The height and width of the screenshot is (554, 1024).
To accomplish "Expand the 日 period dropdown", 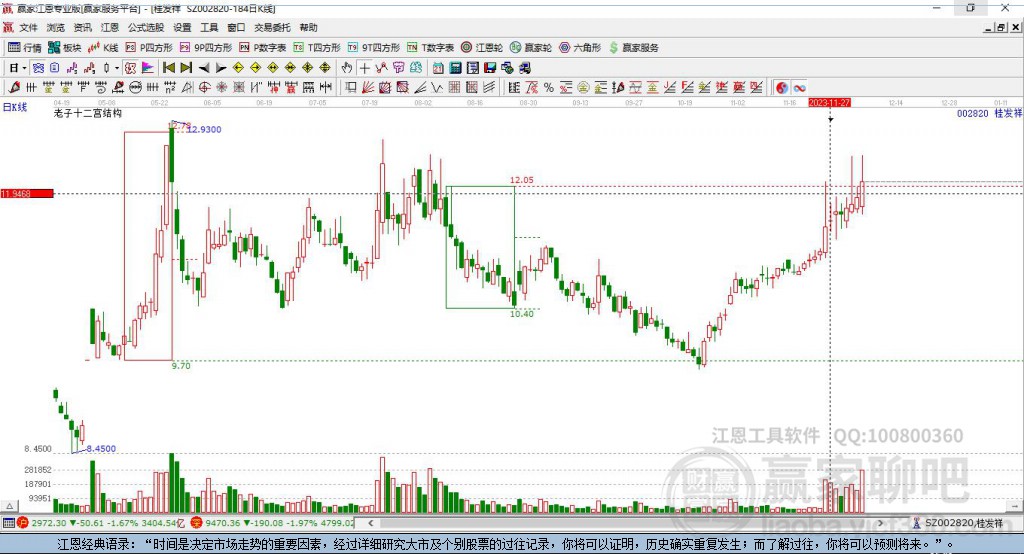I will [x=24, y=68].
